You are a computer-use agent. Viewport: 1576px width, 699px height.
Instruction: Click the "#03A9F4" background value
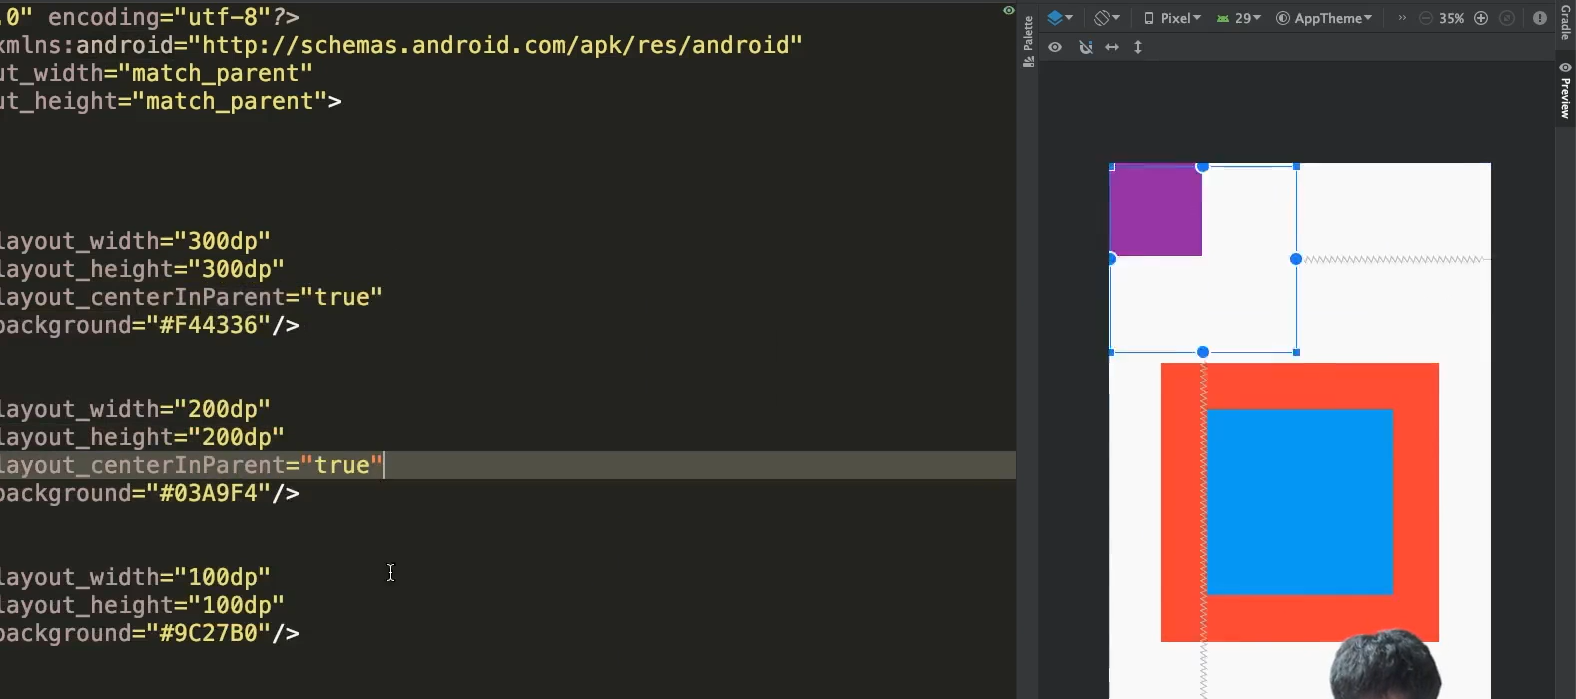pyautogui.click(x=208, y=493)
